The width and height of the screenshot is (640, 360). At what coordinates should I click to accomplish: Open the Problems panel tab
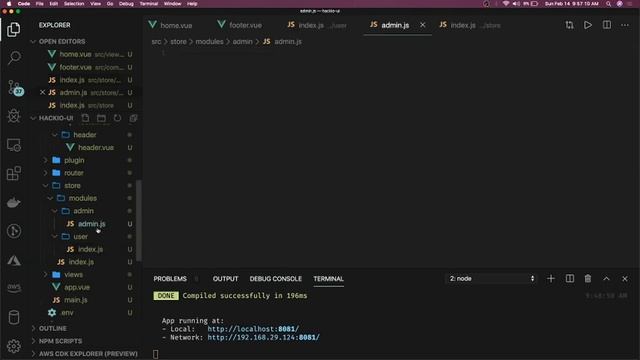[170, 279]
